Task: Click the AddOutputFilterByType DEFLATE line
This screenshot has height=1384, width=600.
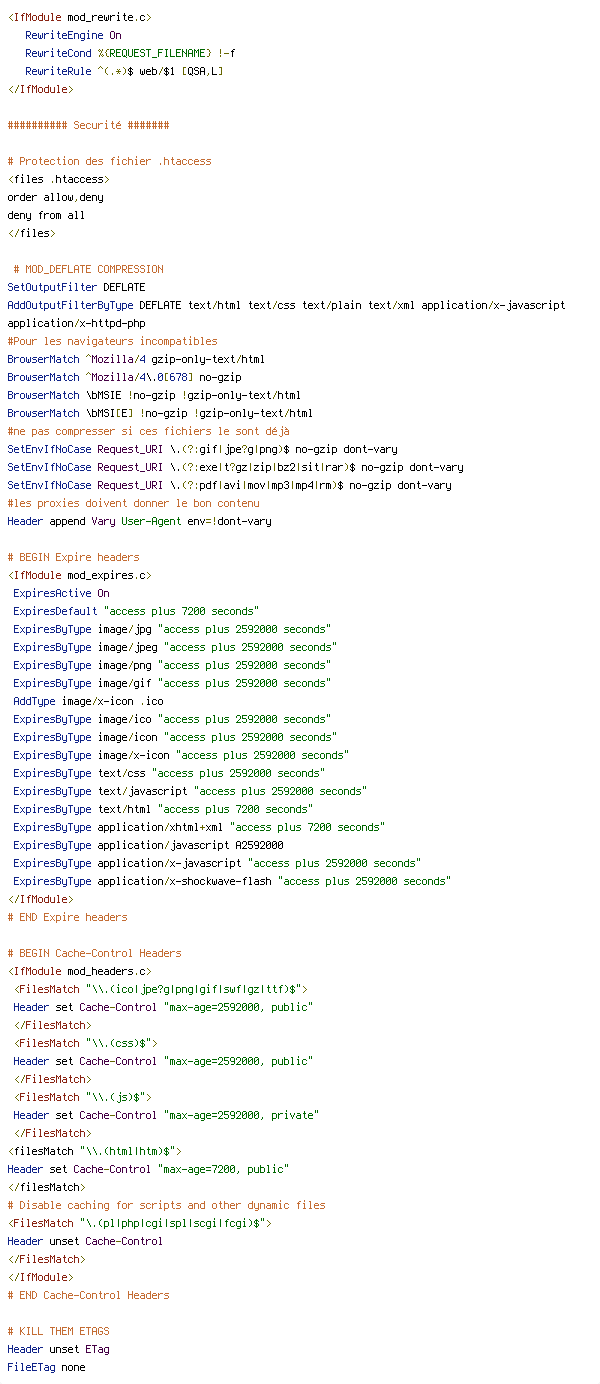Action: tap(286, 305)
